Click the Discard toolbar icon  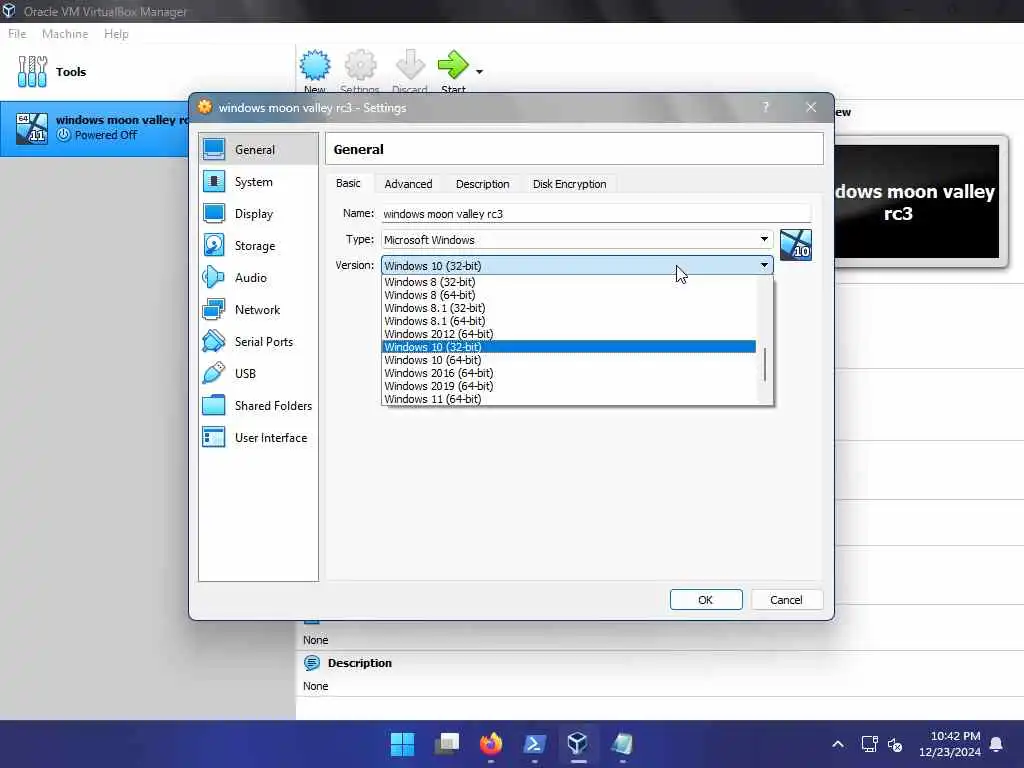(410, 65)
